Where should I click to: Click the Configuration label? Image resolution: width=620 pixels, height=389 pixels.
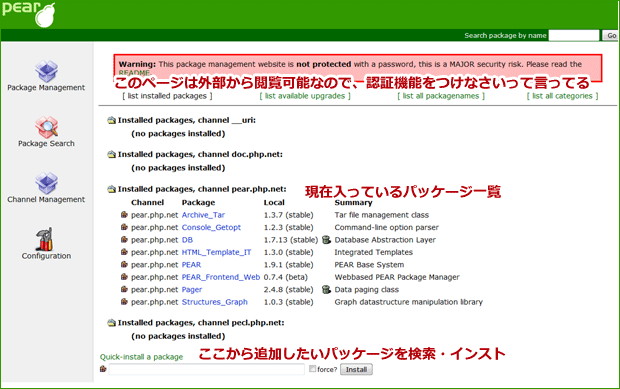pyautogui.click(x=46, y=256)
